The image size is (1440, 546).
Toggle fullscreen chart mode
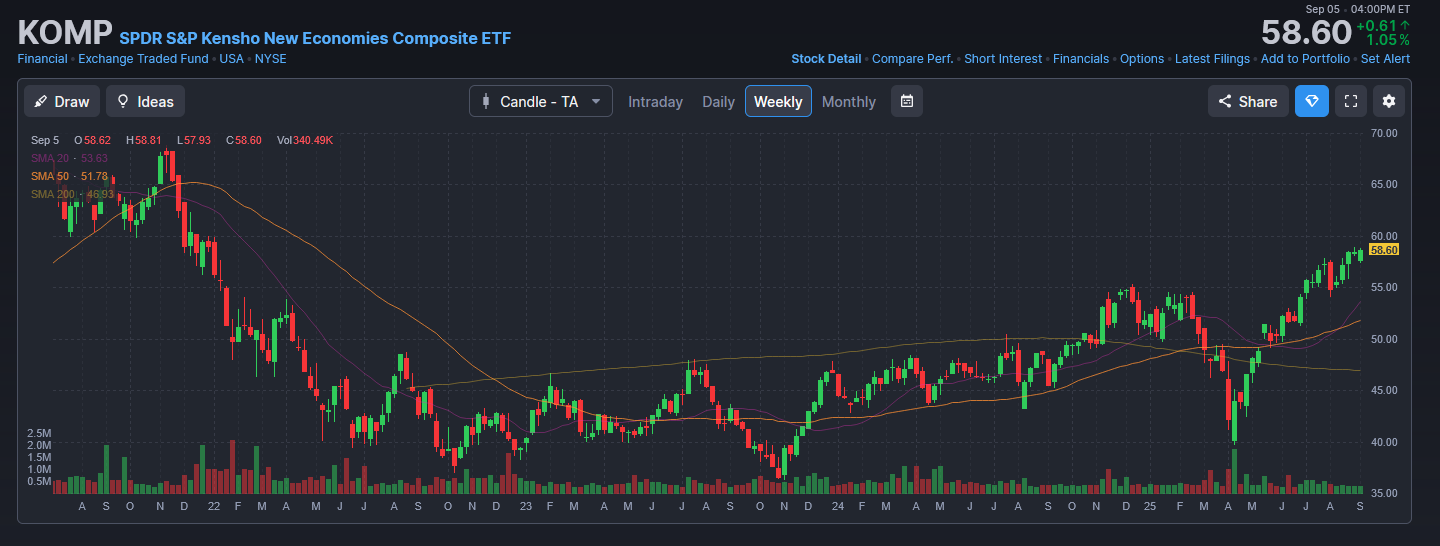tap(1350, 101)
